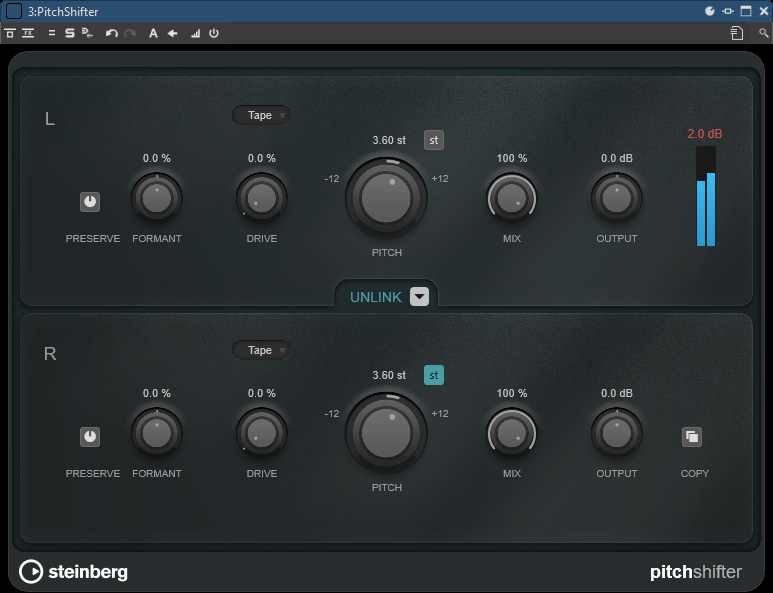Click the first toolbar icon, the rack view button

[x=10, y=33]
